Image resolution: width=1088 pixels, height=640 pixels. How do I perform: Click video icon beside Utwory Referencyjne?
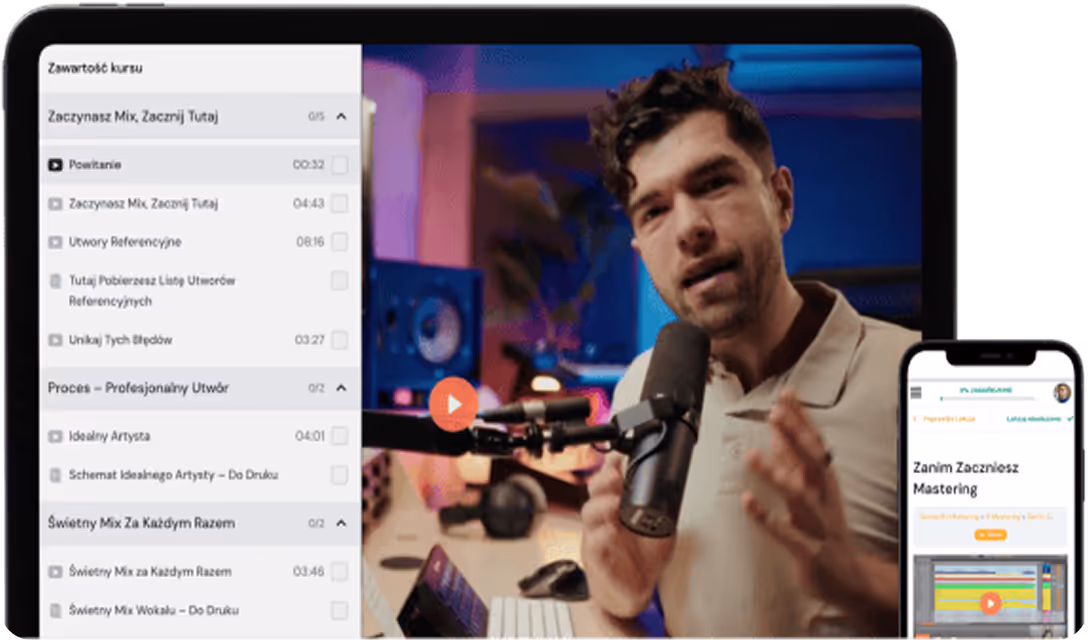(55, 242)
